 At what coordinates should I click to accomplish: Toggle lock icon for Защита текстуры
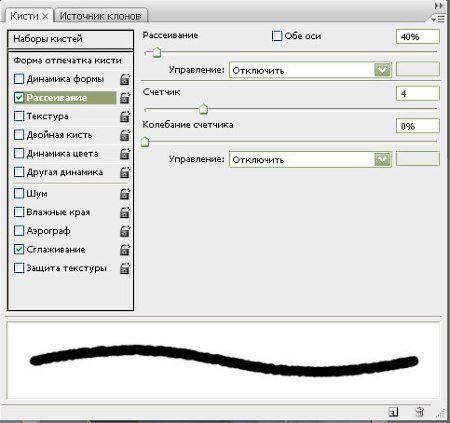pos(125,269)
